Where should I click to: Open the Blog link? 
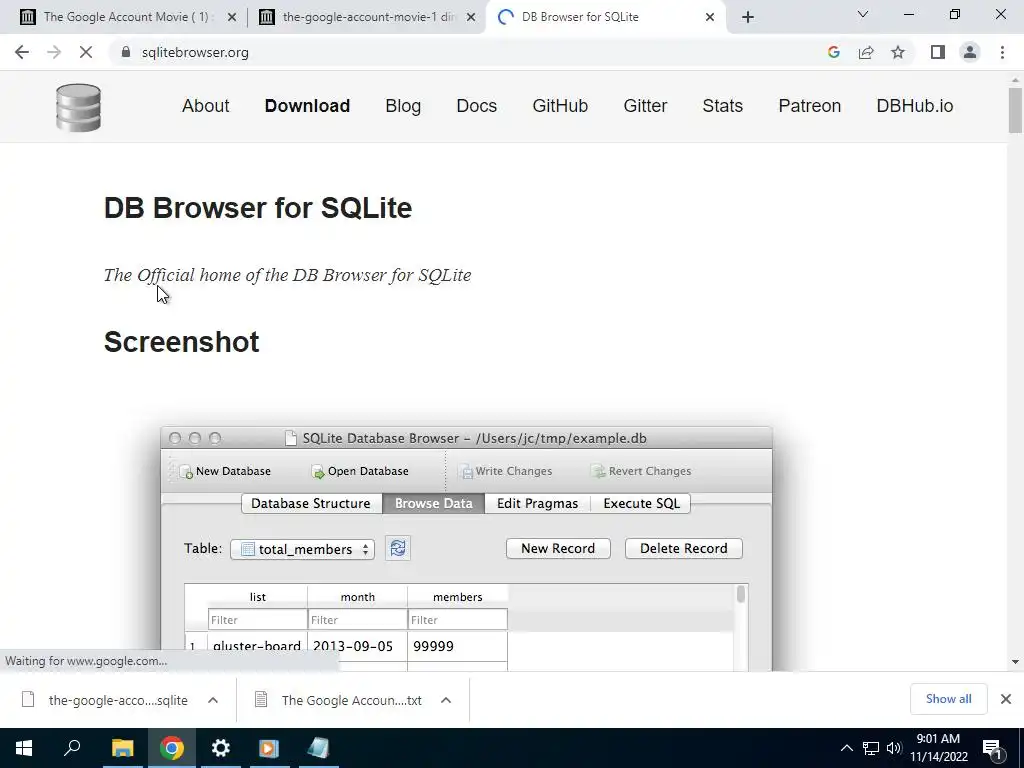click(x=403, y=106)
